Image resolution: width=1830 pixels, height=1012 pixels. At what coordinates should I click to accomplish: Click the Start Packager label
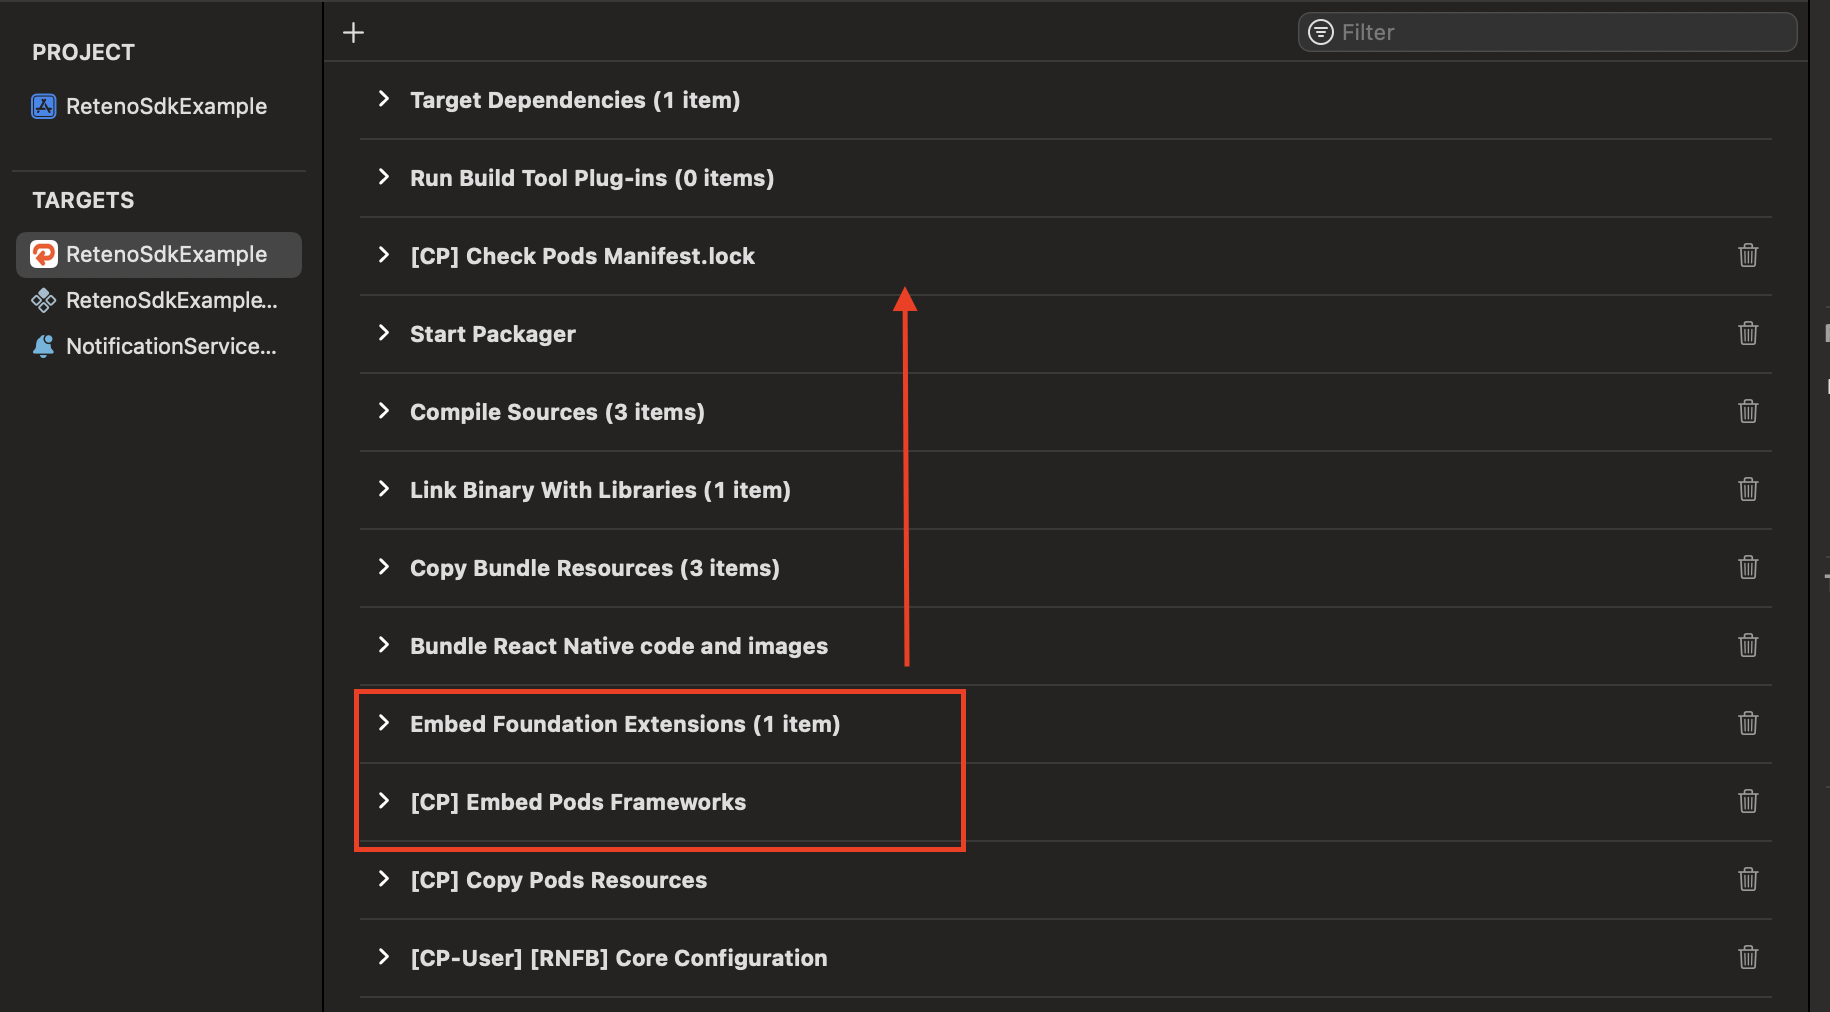point(493,334)
